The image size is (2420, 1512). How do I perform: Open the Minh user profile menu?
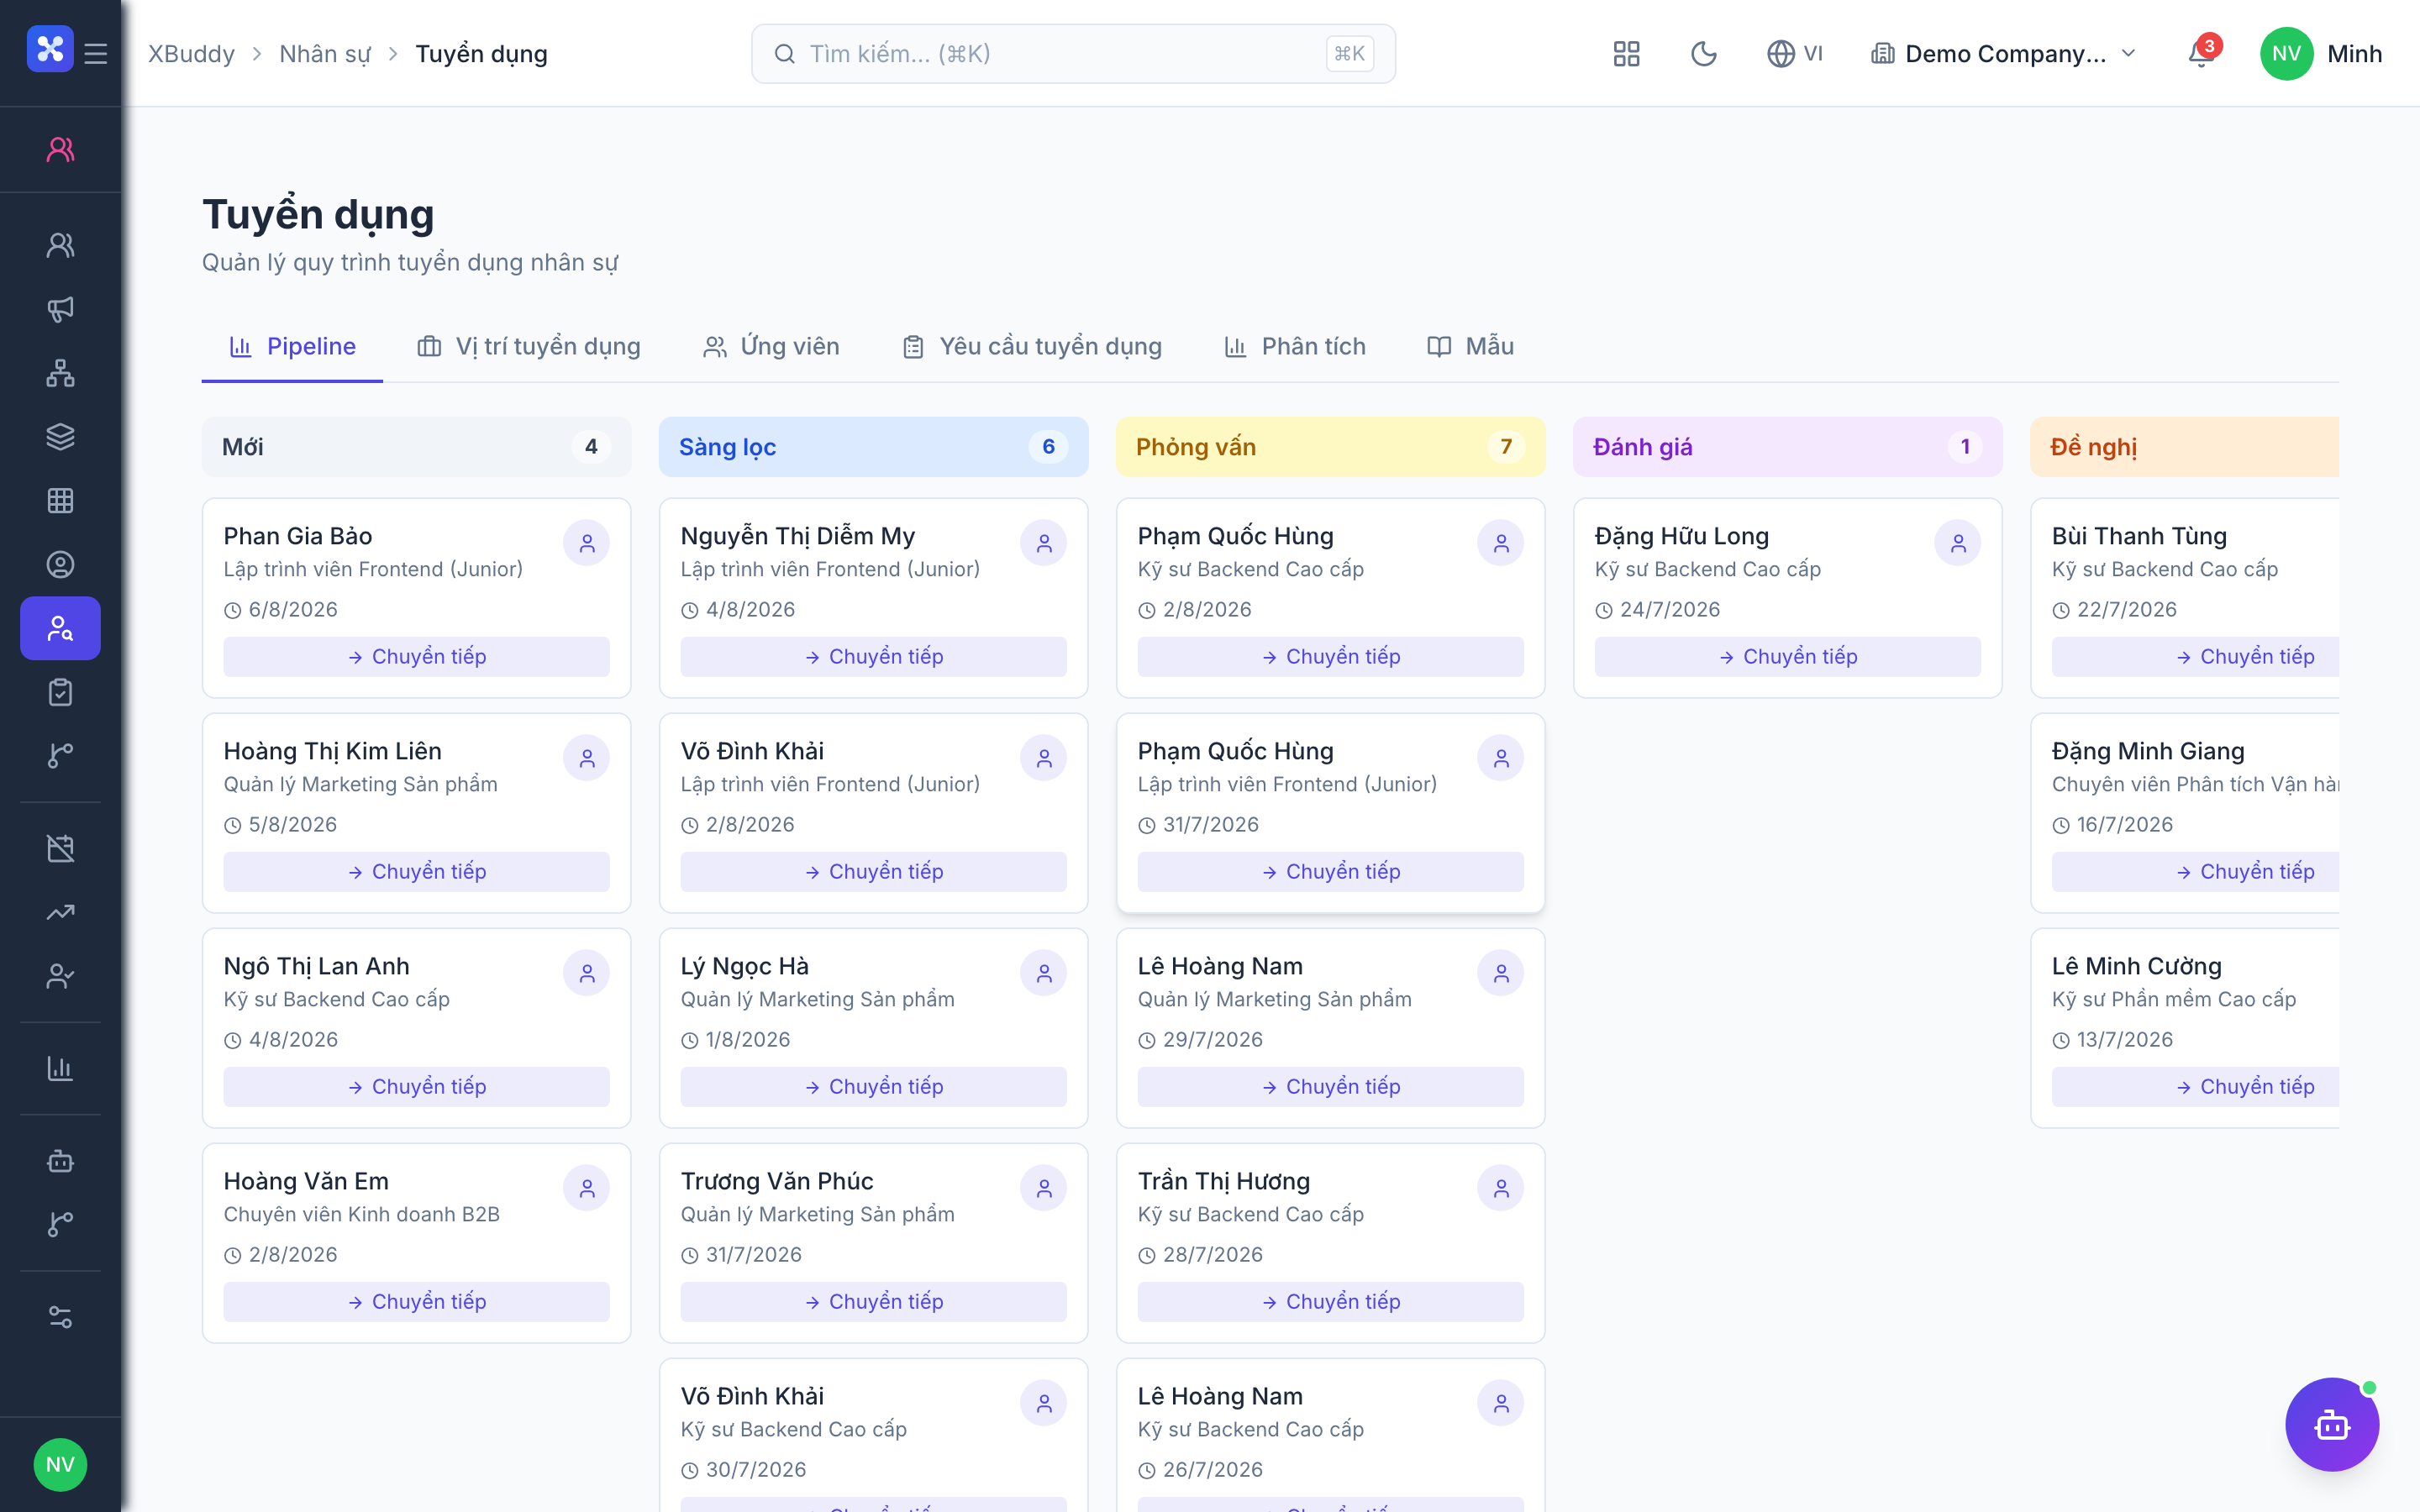pyautogui.click(x=2321, y=53)
